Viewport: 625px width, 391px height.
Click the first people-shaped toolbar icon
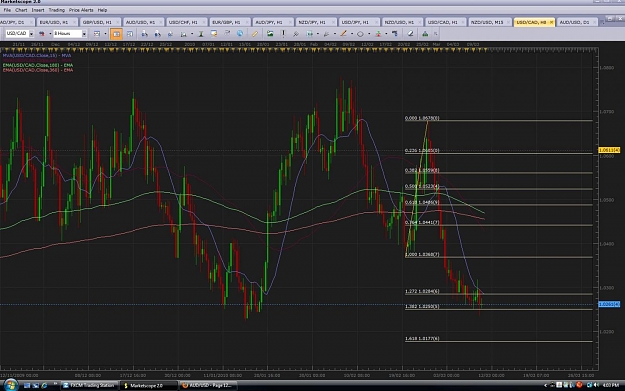click(144, 34)
